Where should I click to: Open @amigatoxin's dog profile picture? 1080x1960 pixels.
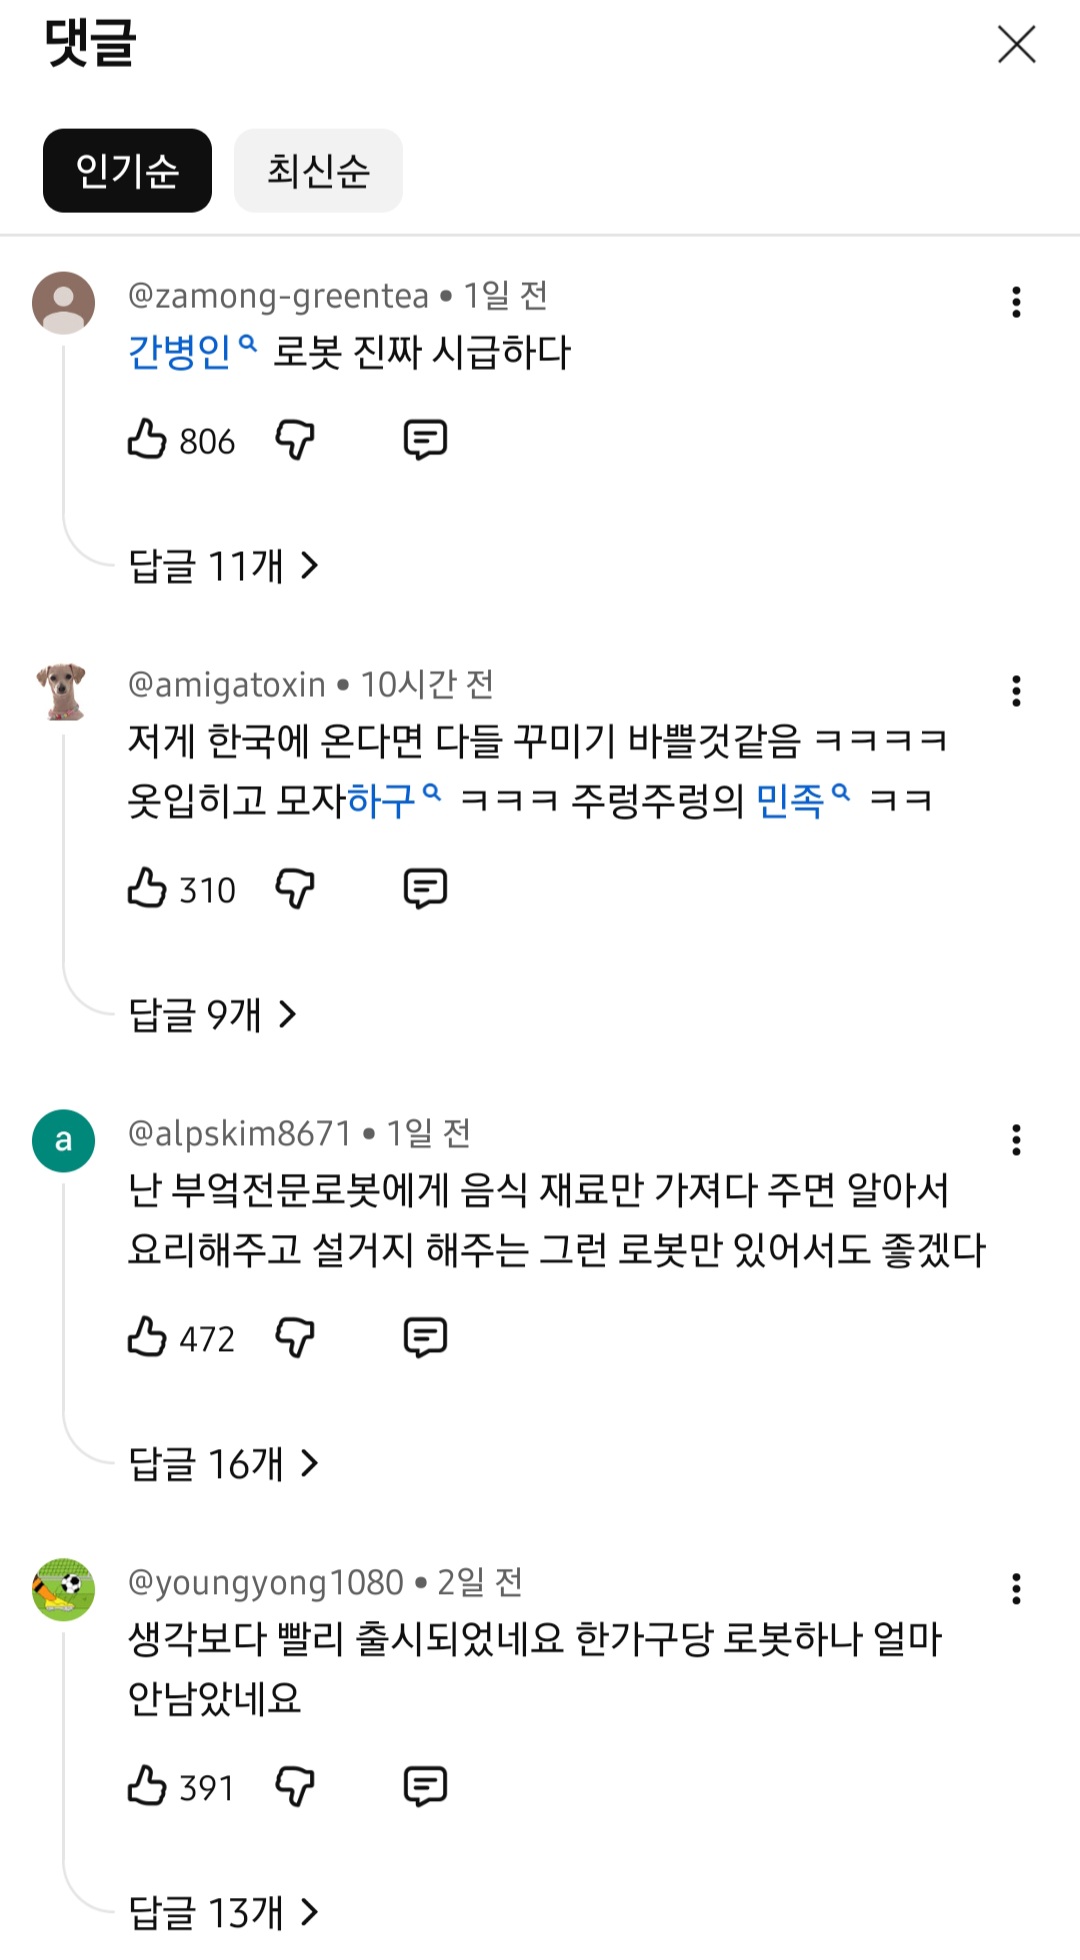point(63,691)
